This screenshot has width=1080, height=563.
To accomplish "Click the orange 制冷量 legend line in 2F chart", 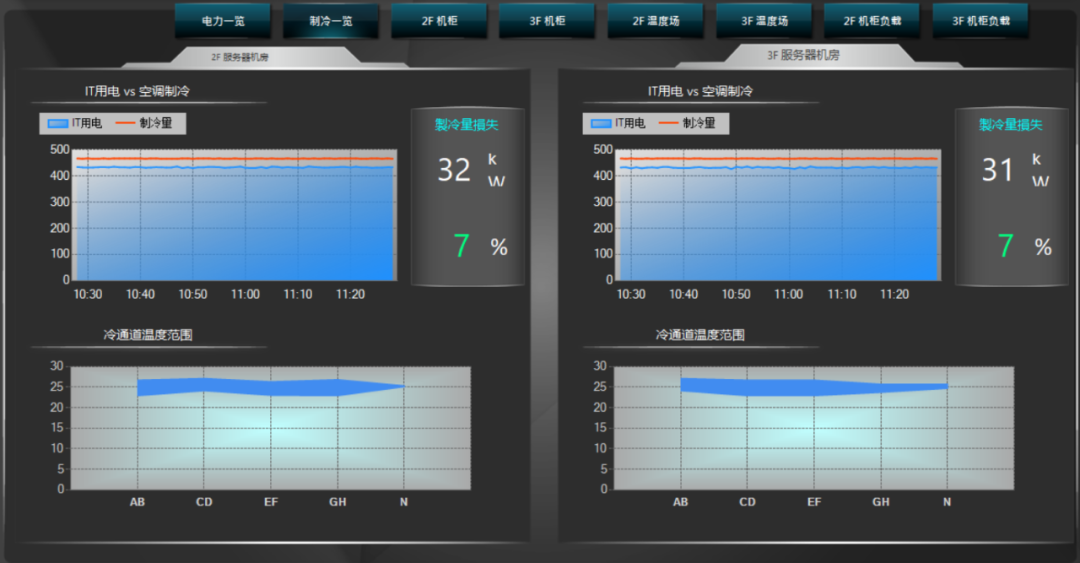I will (x=125, y=123).
